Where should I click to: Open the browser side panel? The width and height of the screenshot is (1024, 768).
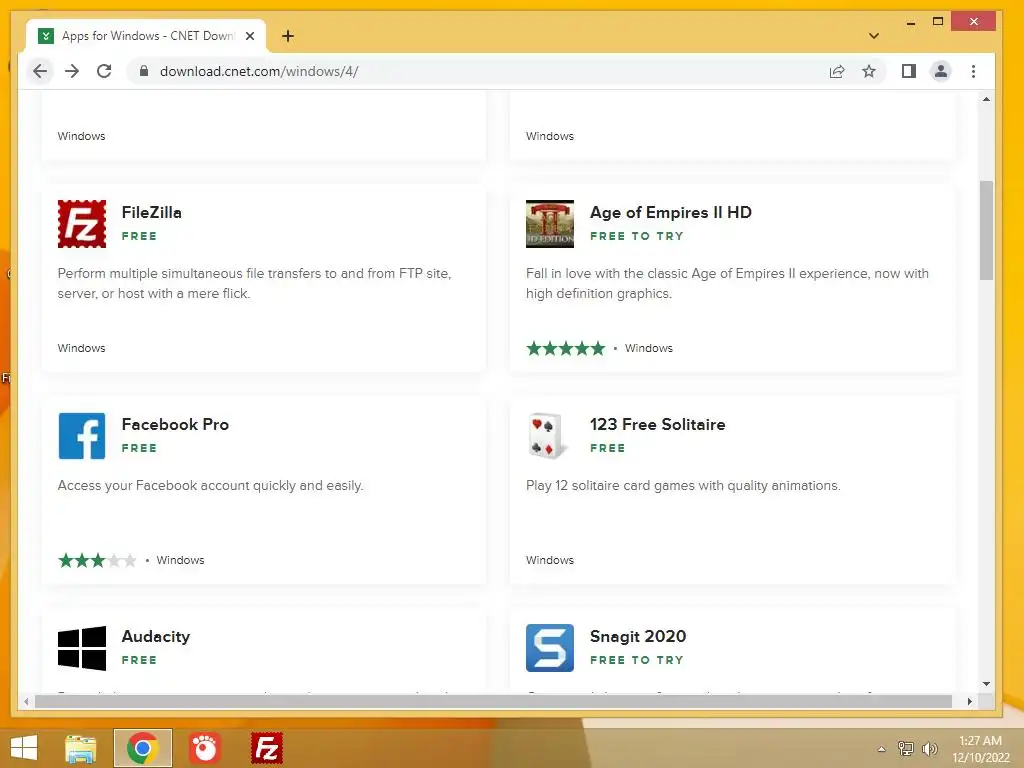pos(908,71)
